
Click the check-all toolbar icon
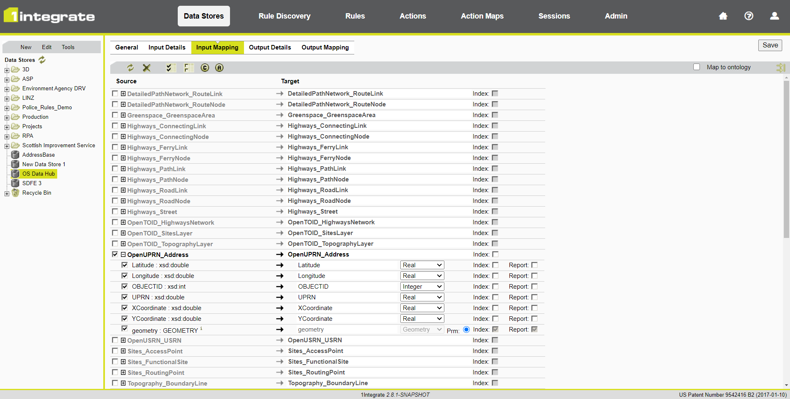click(x=170, y=68)
